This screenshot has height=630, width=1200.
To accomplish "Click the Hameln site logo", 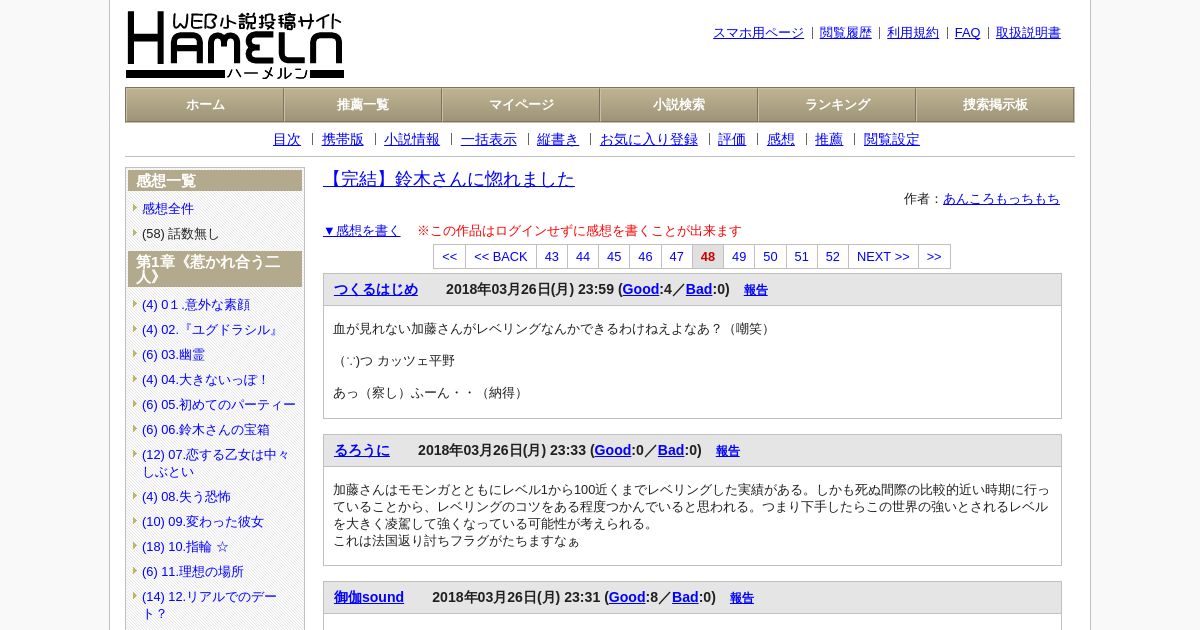I will [x=235, y=45].
